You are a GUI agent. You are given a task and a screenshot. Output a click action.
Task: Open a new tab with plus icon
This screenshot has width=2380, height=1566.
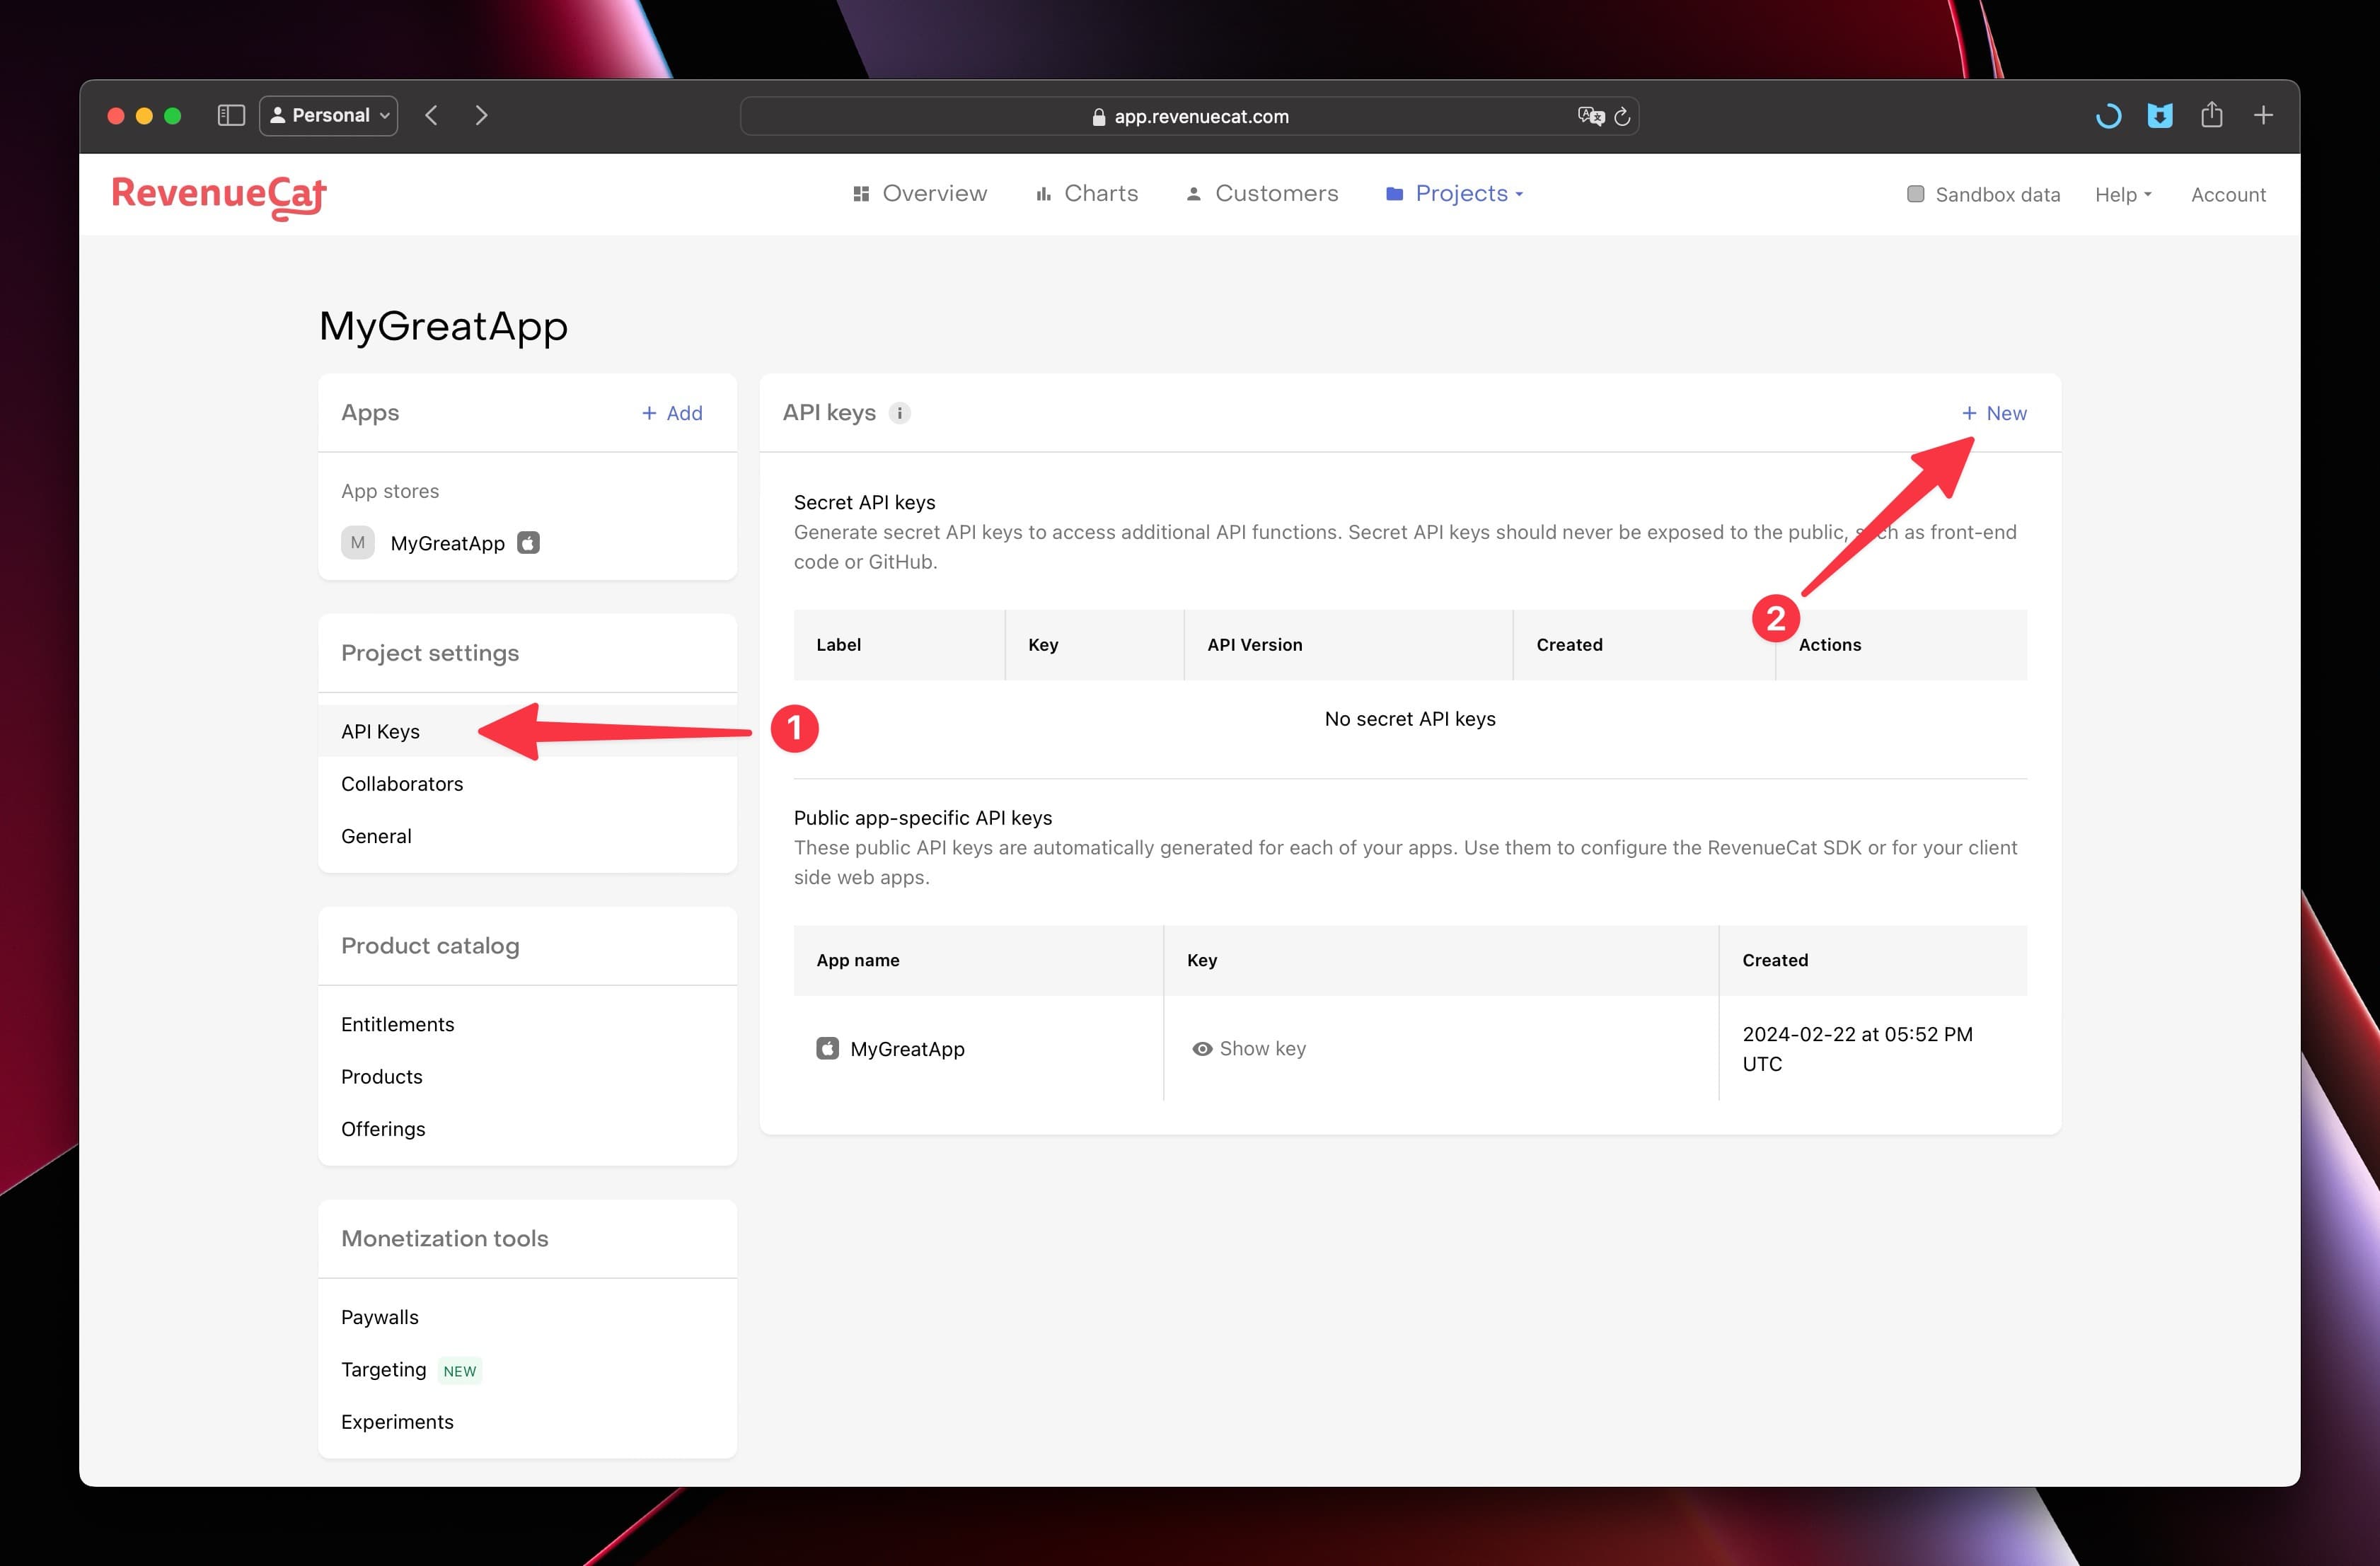2263,115
